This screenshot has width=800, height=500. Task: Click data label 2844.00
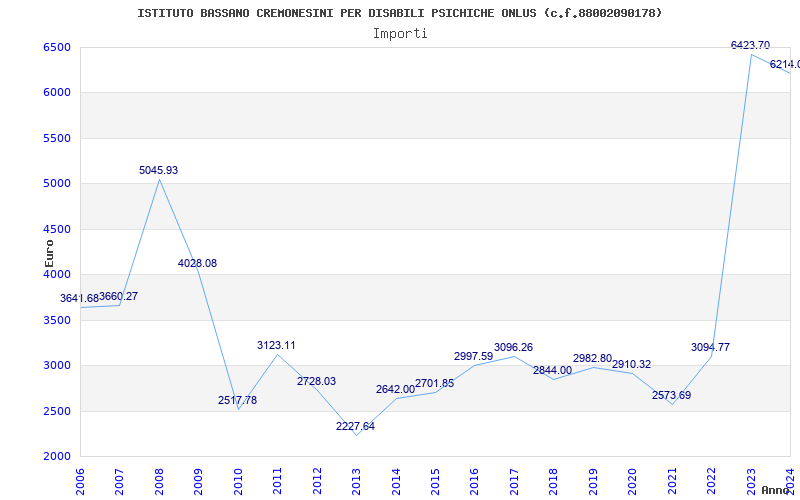[553, 370]
